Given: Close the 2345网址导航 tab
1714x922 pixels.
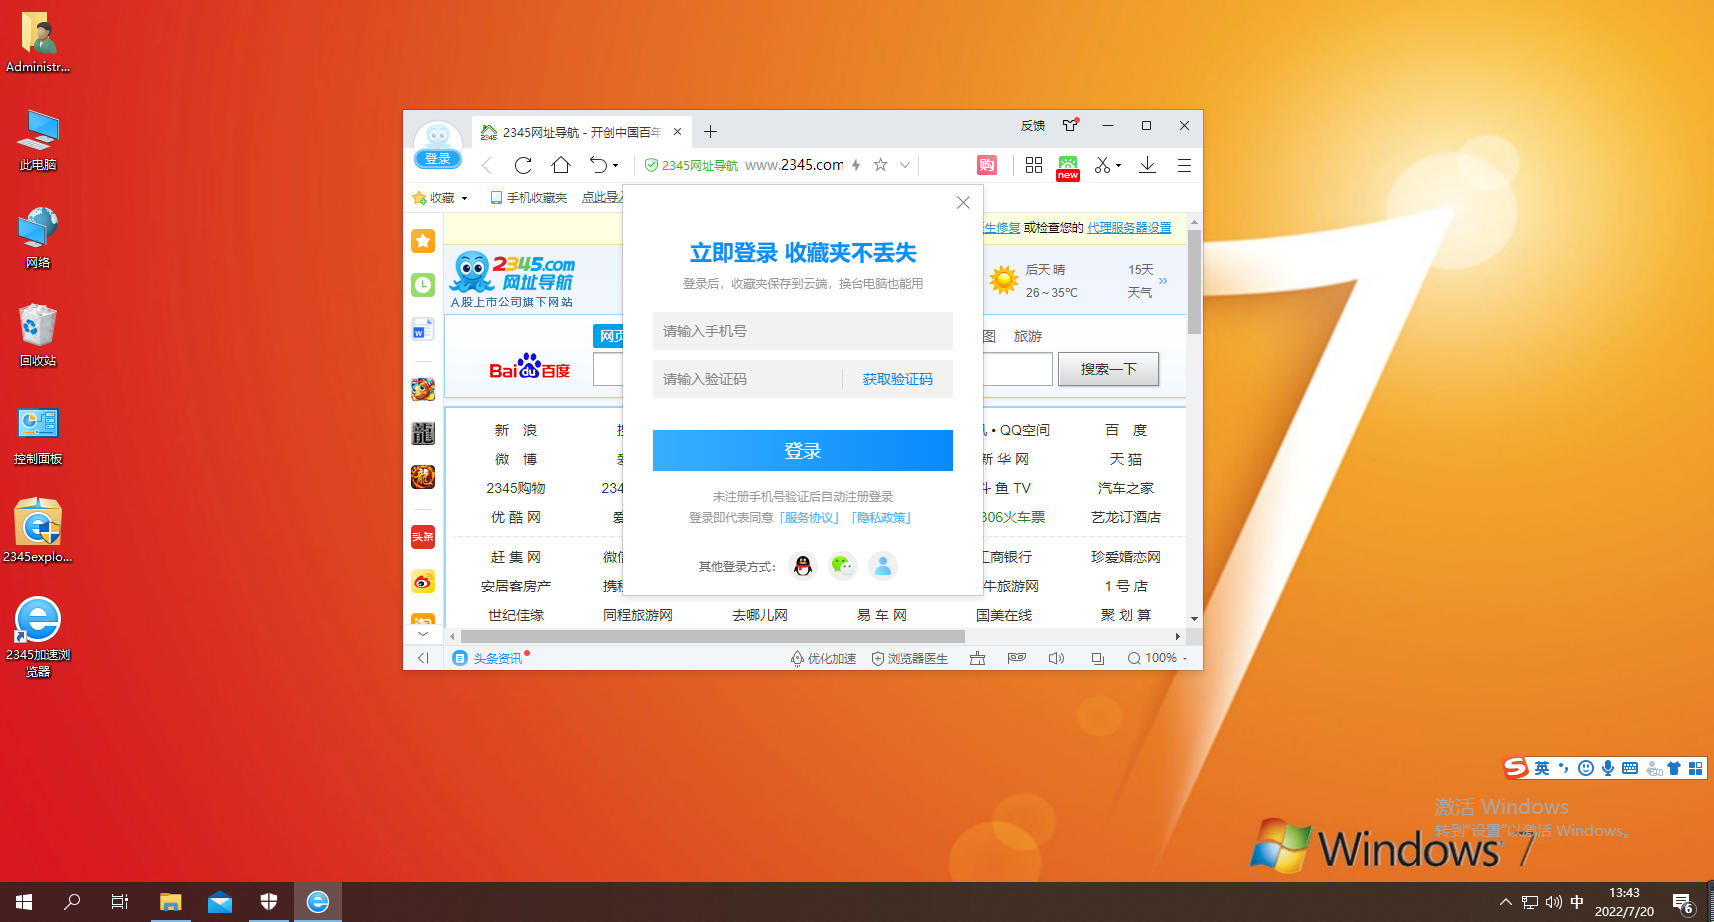Looking at the screenshot, I should click(677, 132).
